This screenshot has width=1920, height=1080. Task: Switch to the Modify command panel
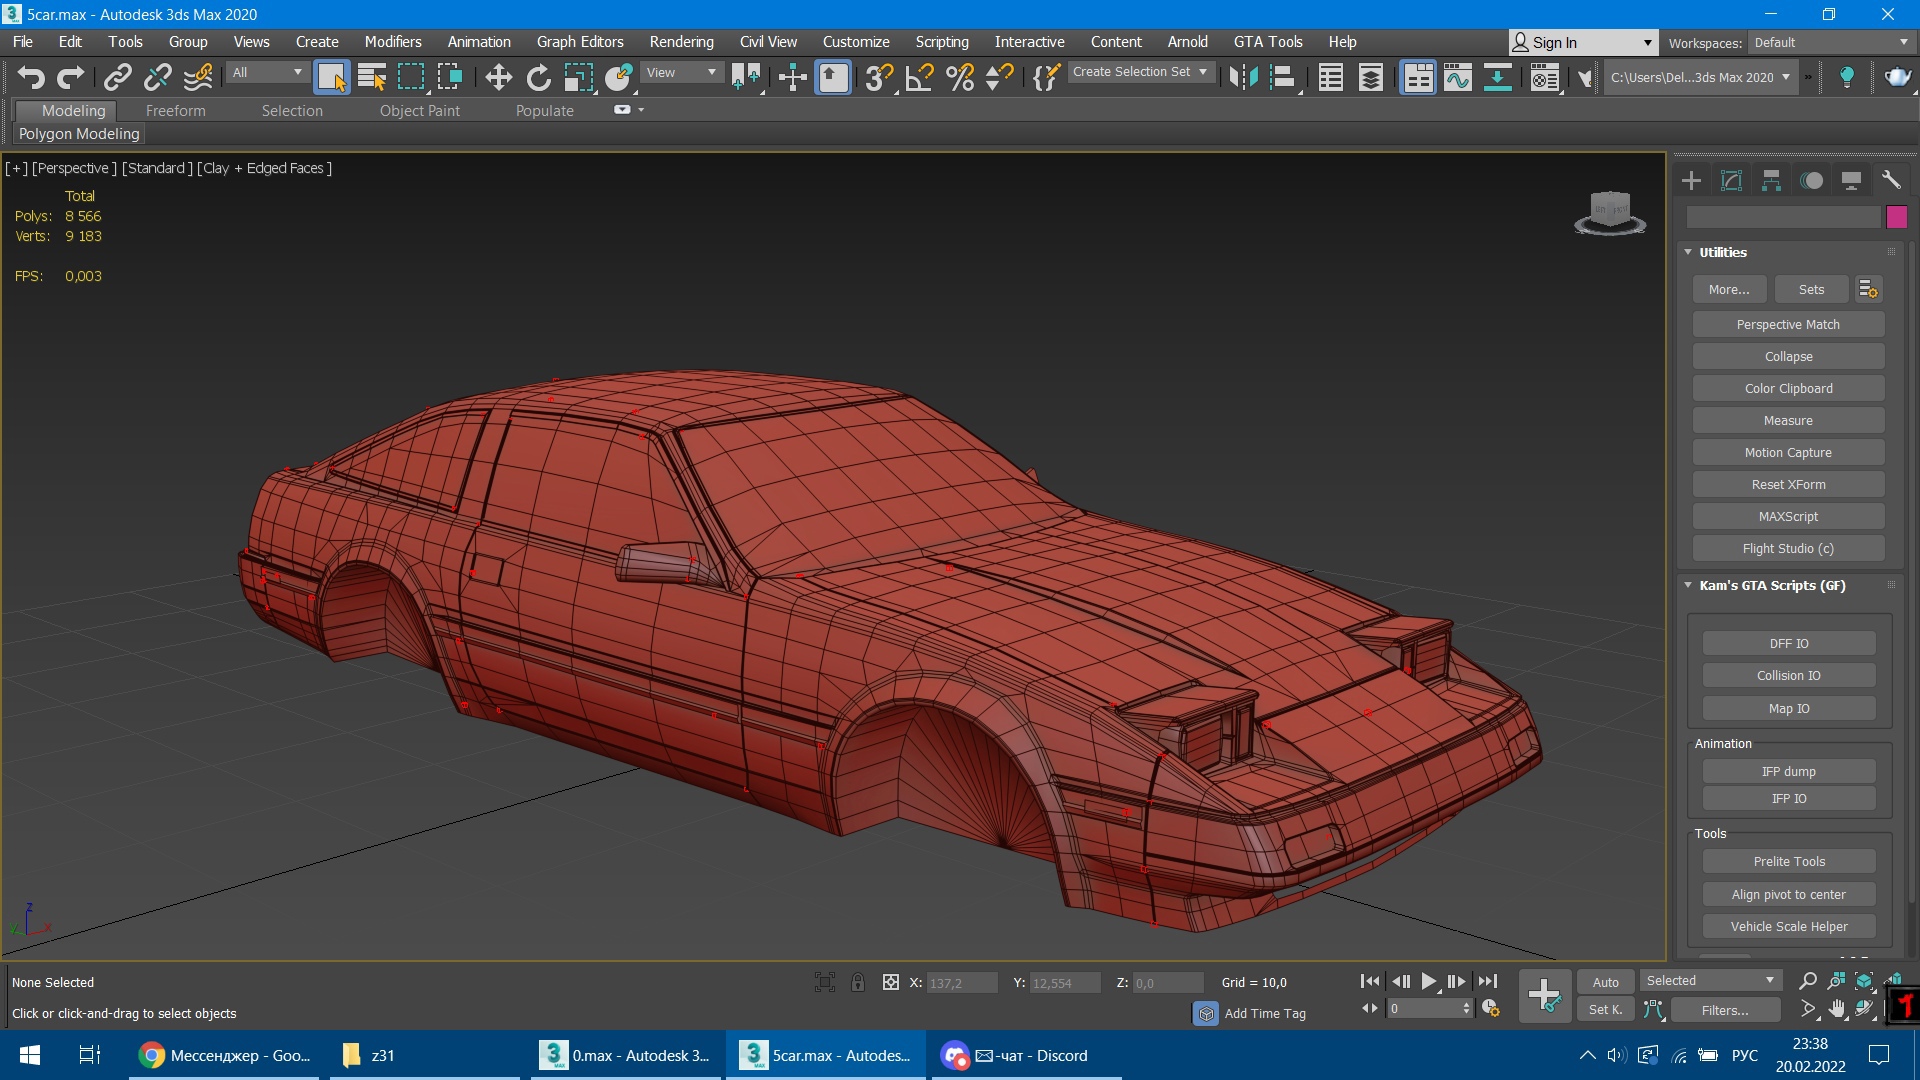(1731, 181)
